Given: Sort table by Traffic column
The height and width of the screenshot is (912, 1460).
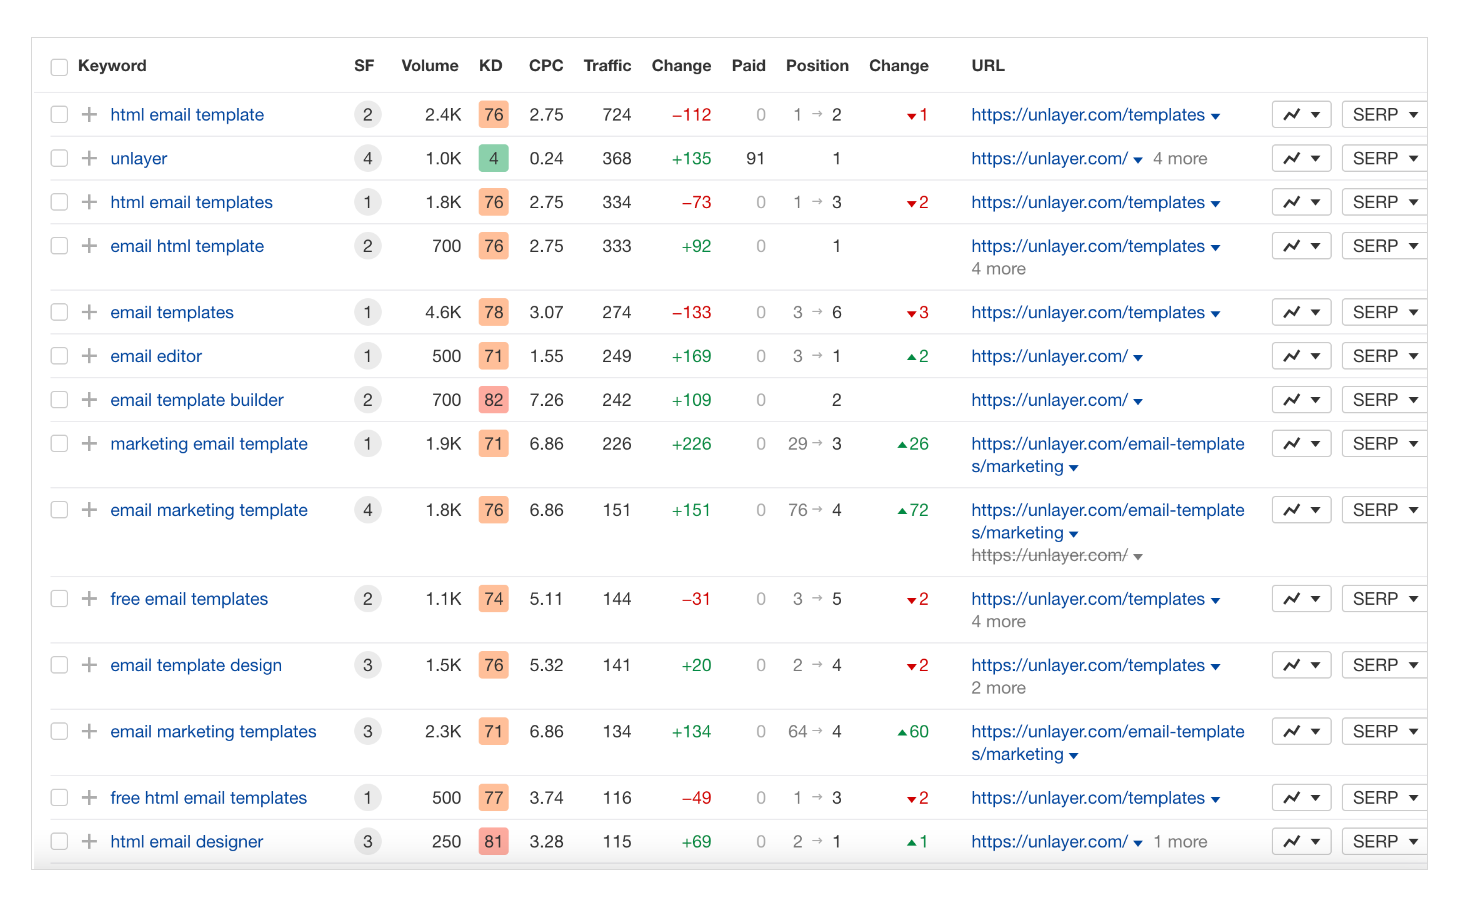Looking at the screenshot, I should (x=607, y=66).
